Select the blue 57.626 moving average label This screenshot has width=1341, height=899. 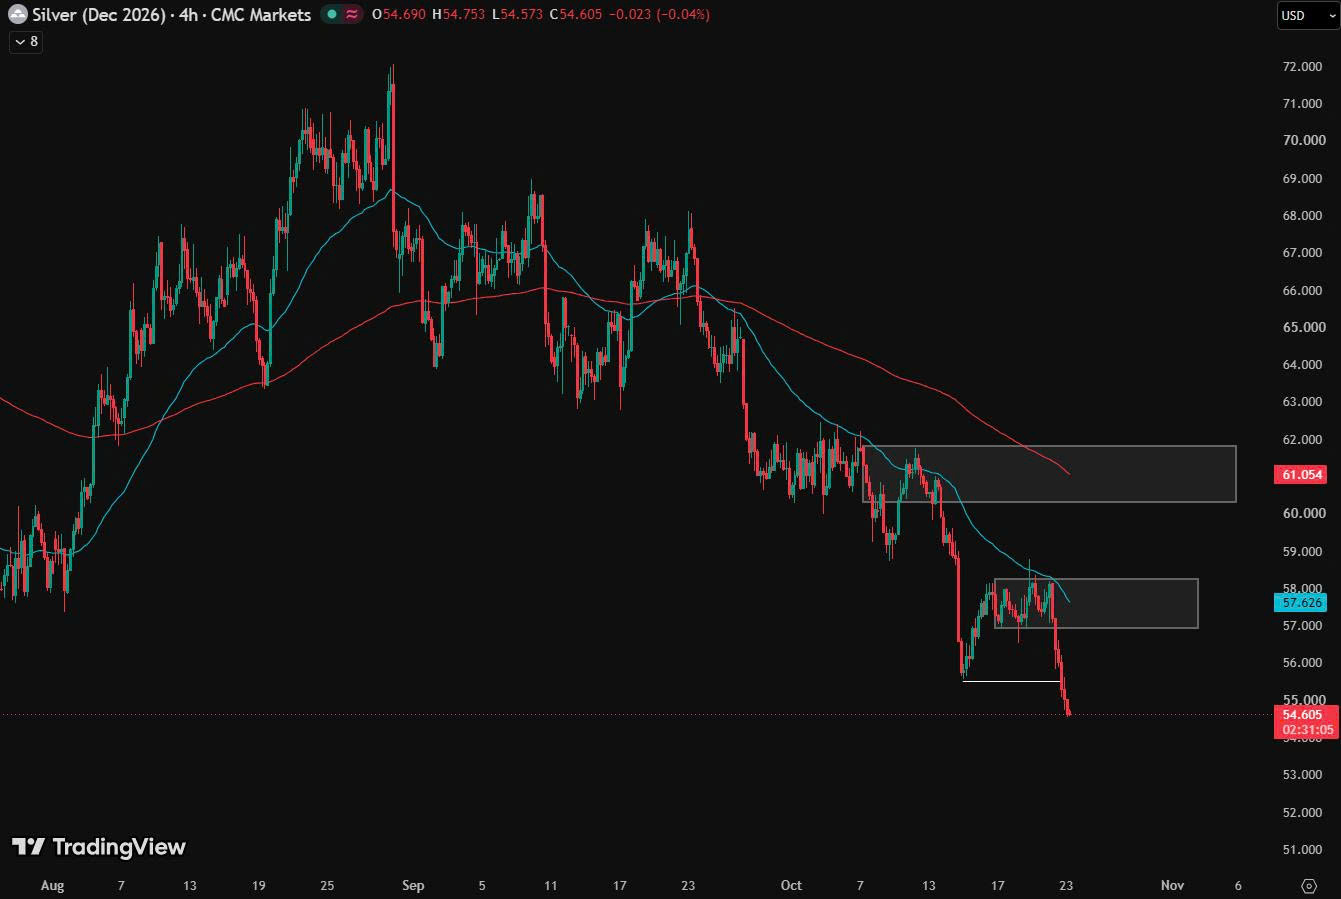tap(1301, 602)
